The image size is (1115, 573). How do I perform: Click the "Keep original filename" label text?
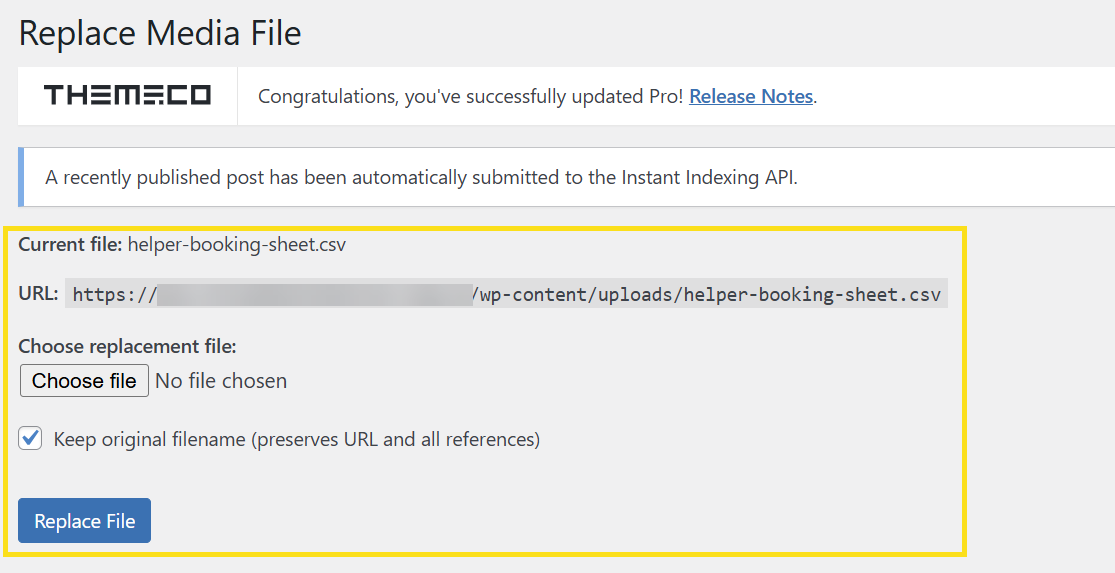(150, 439)
